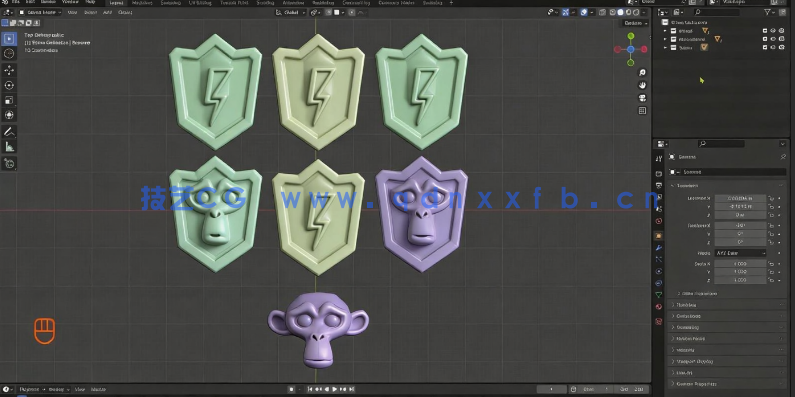The width and height of the screenshot is (795, 397).
Task: Switch to the UV Editing workspace tab
Action: (x=200, y=3)
